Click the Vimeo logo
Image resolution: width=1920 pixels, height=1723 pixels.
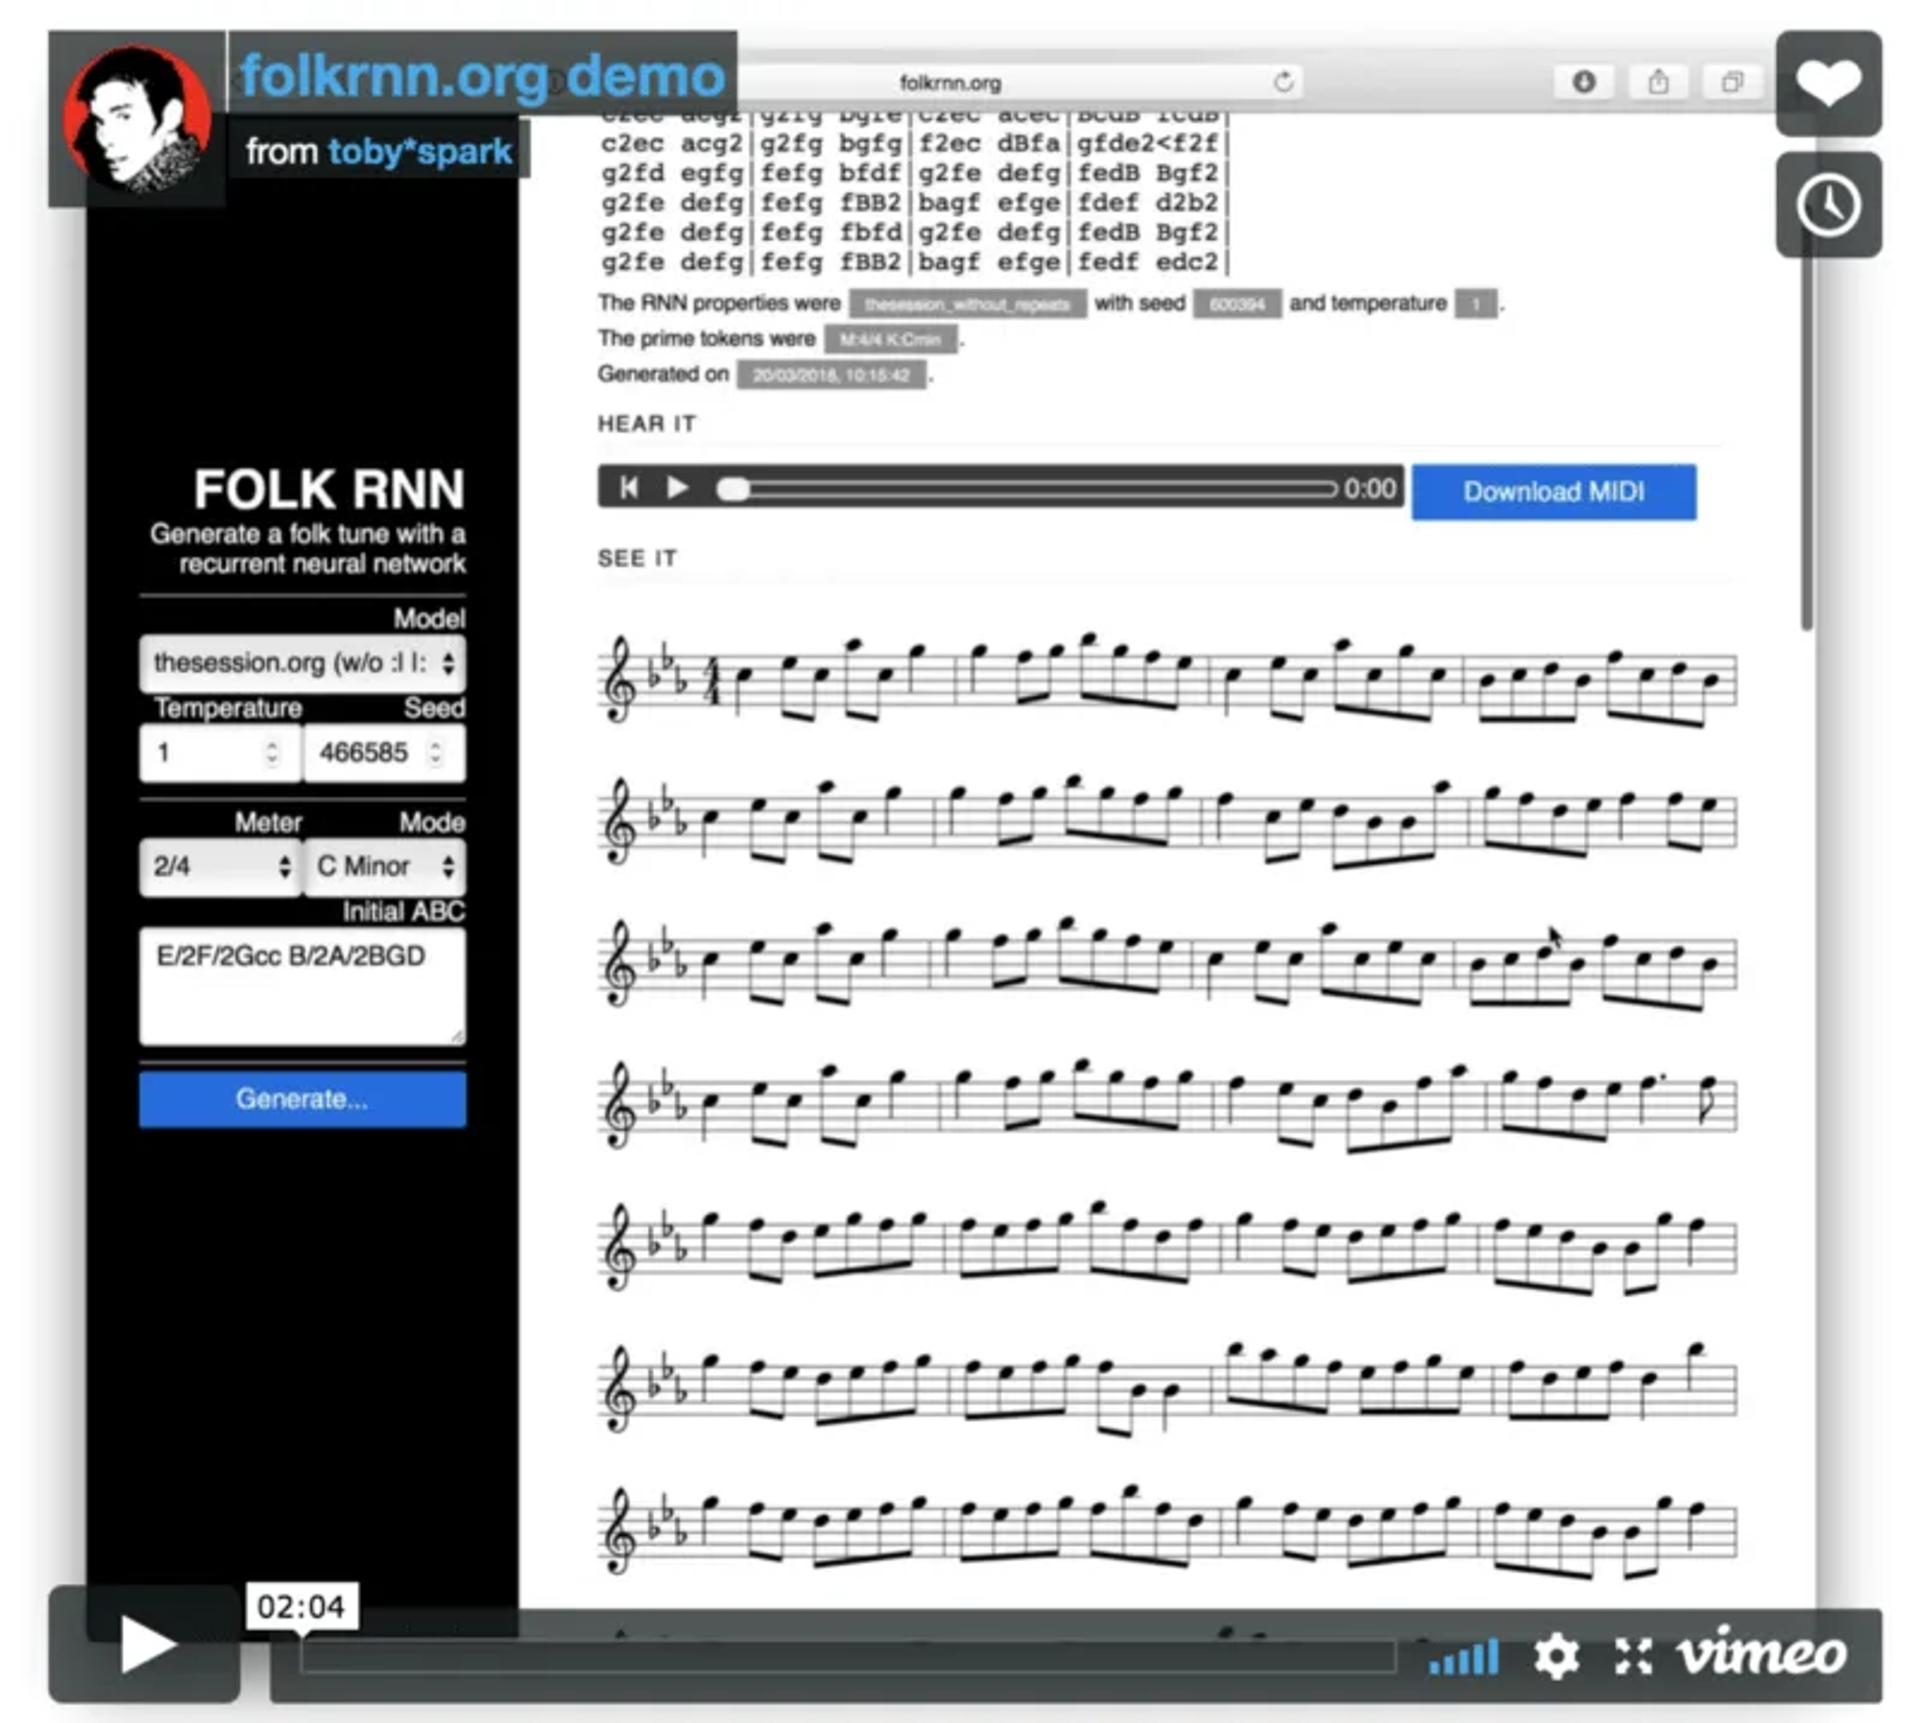coord(1761,1653)
